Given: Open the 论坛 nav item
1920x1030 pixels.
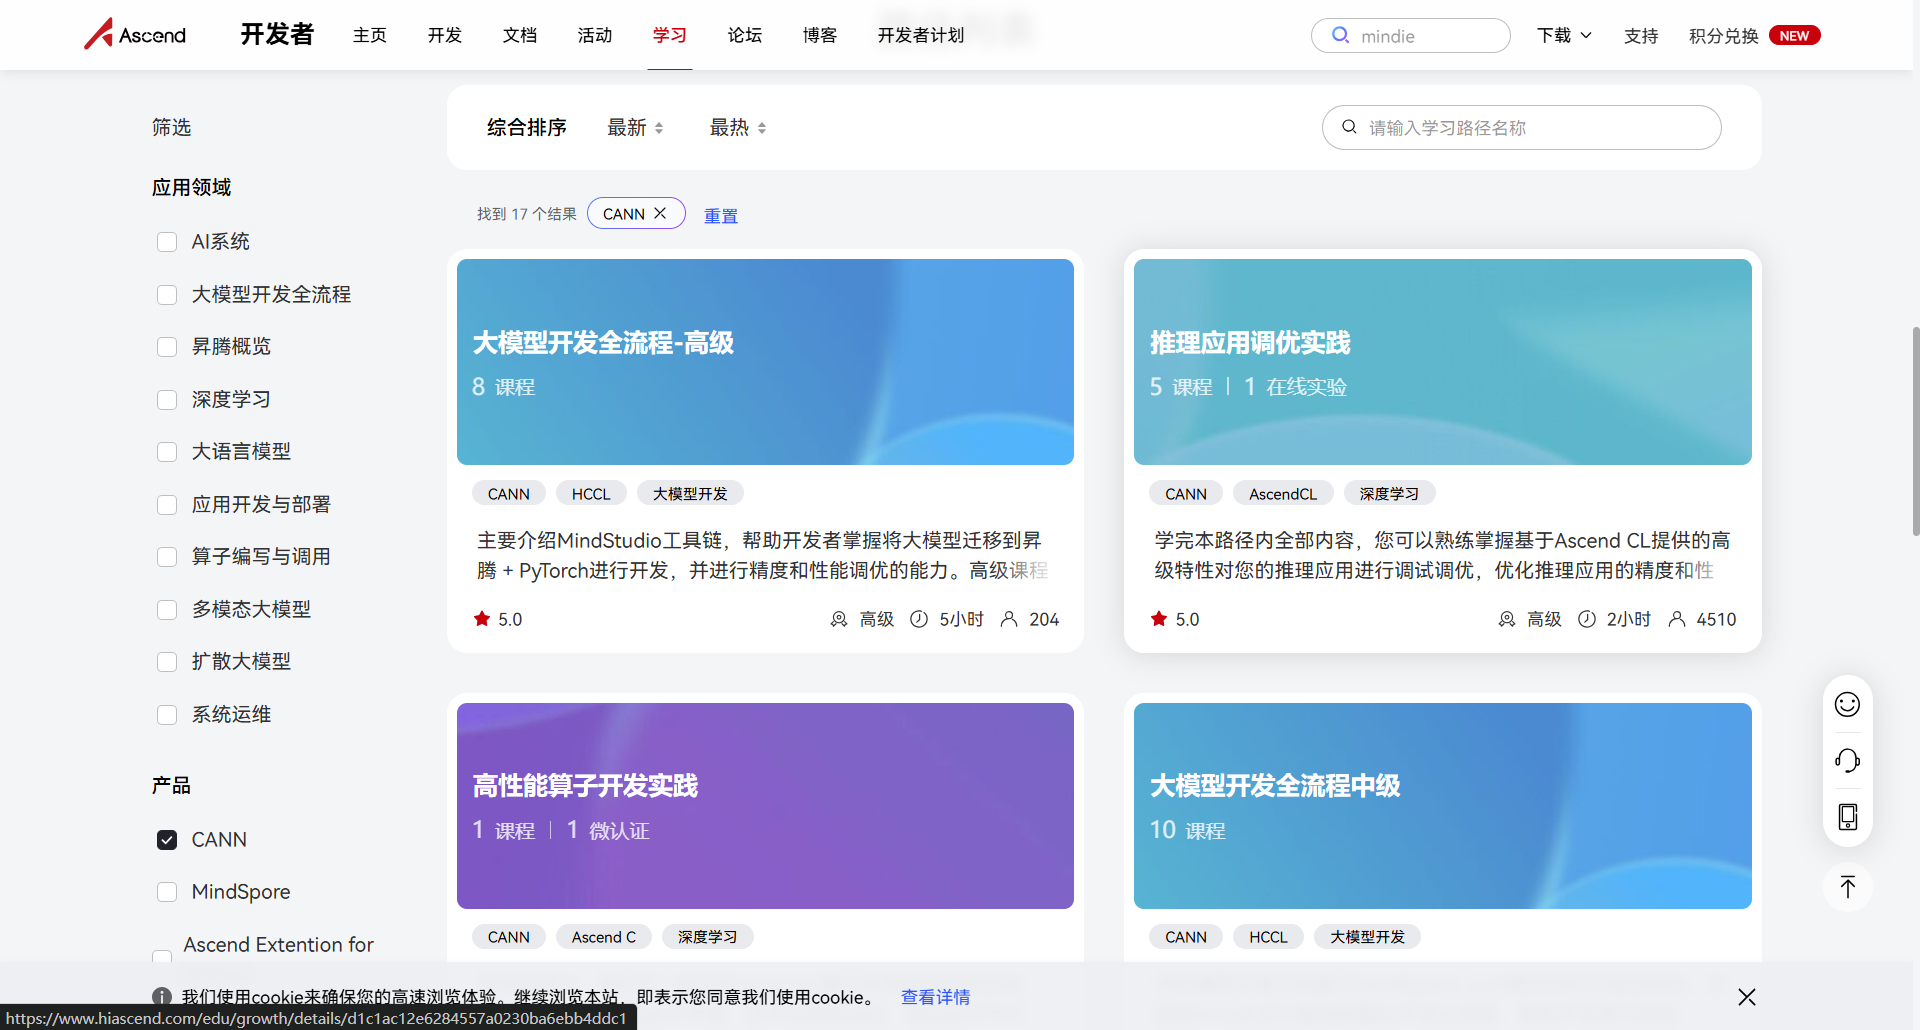Looking at the screenshot, I should pyautogui.click(x=745, y=35).
